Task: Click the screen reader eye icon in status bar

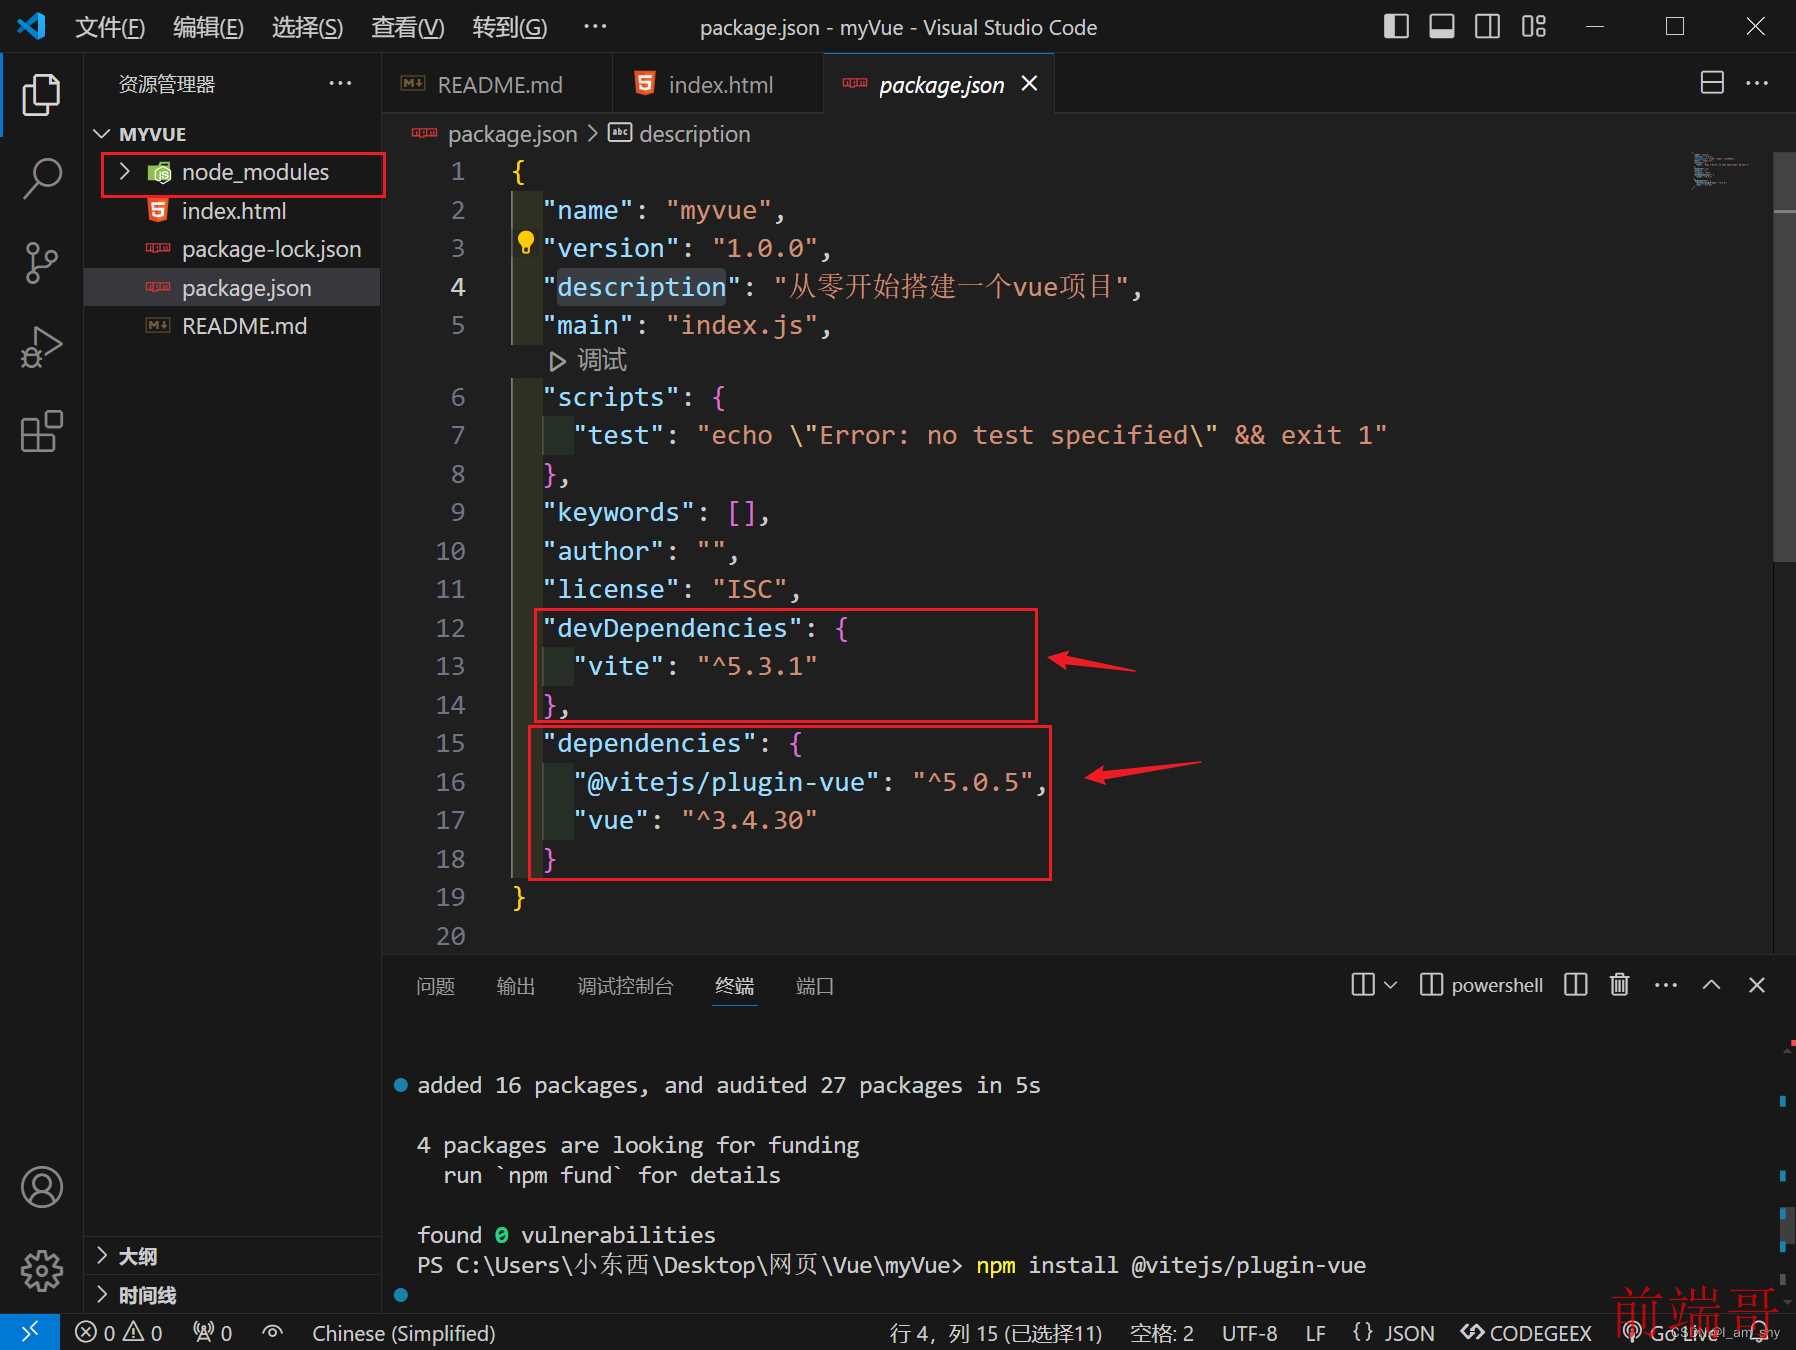Action: pyautogui.click(x=273, y=1333)
